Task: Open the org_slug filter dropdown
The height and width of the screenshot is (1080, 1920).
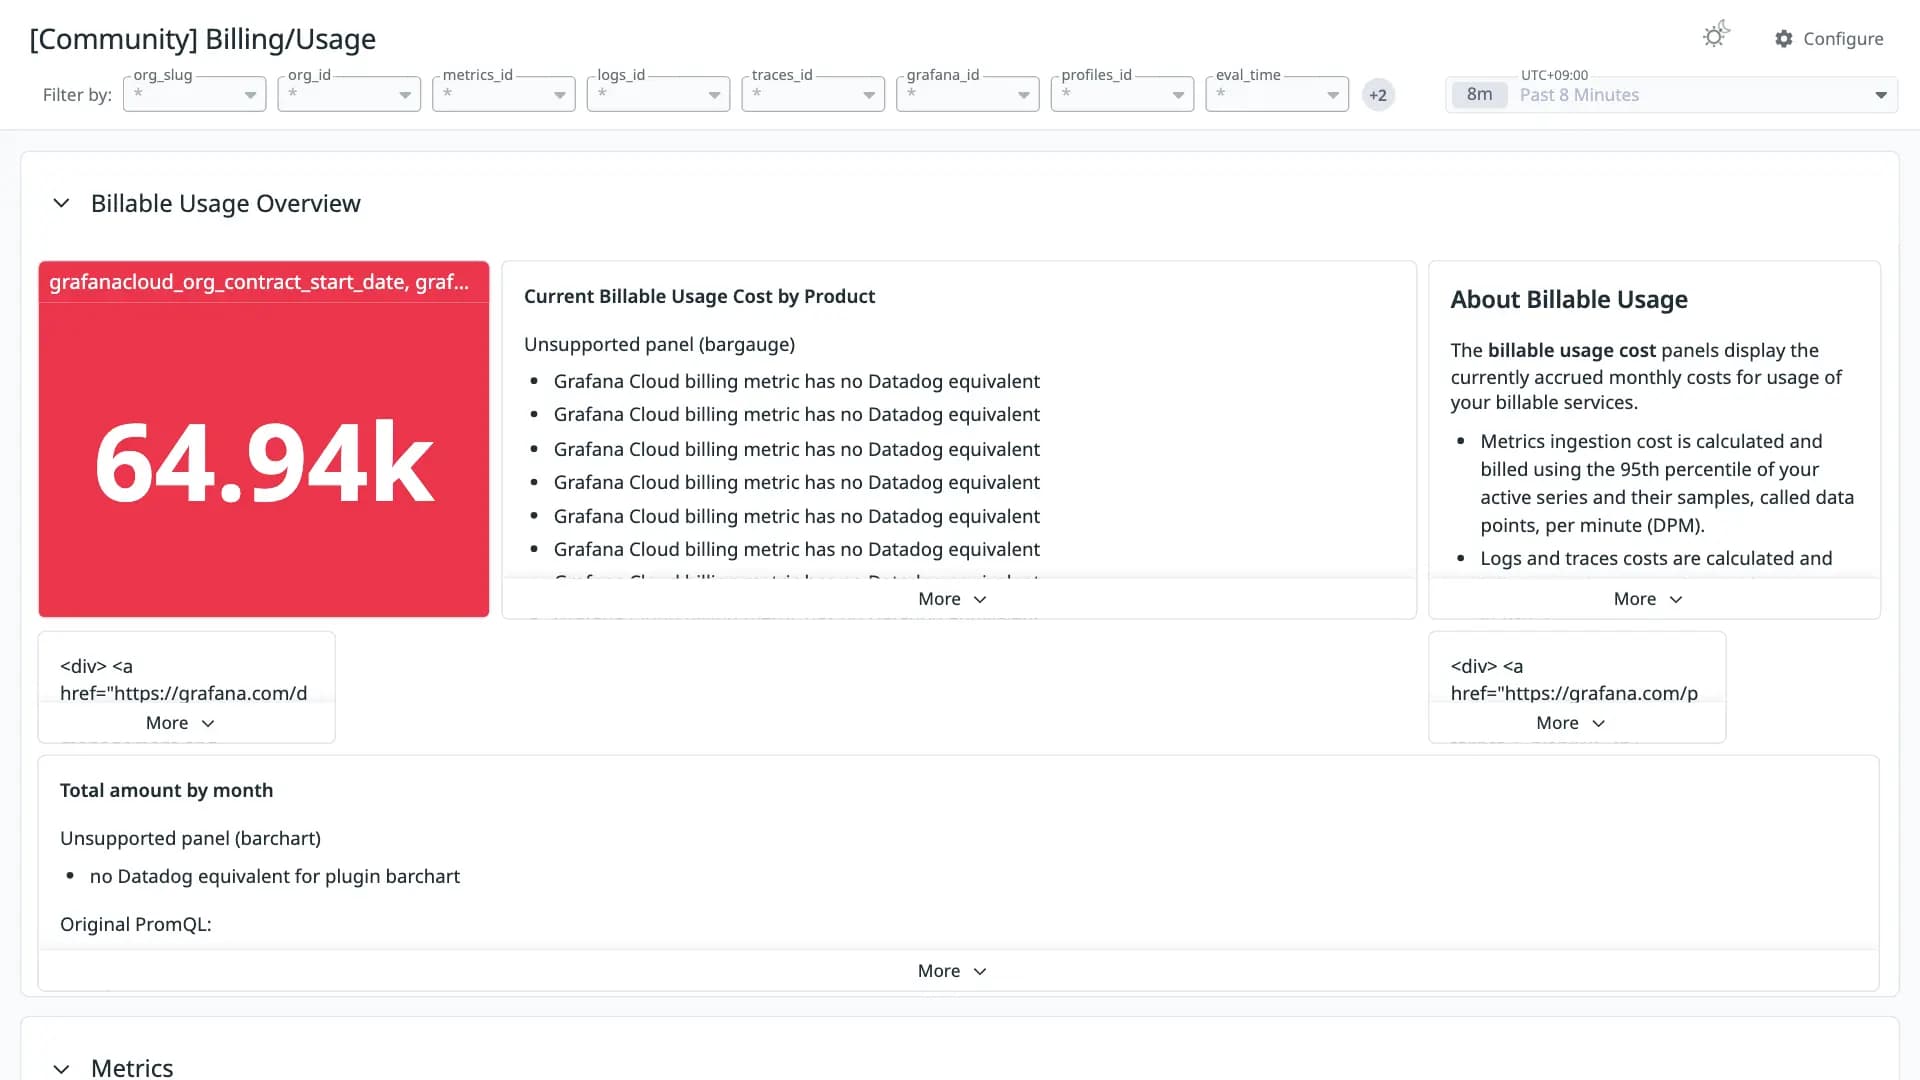Action: (x=194, y=94)
